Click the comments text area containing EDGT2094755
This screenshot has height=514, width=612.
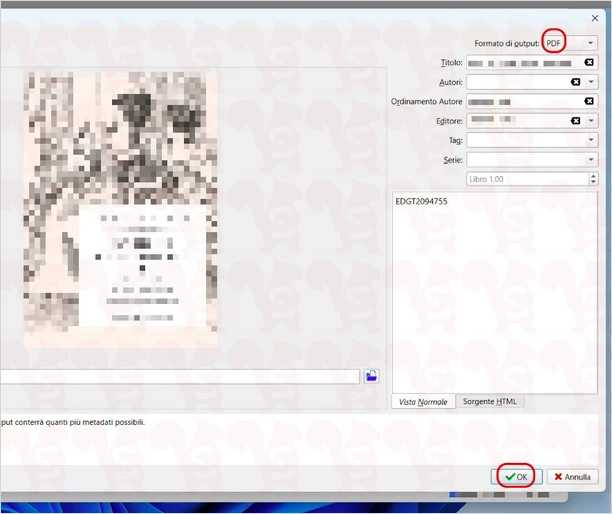tap(495, 292)
